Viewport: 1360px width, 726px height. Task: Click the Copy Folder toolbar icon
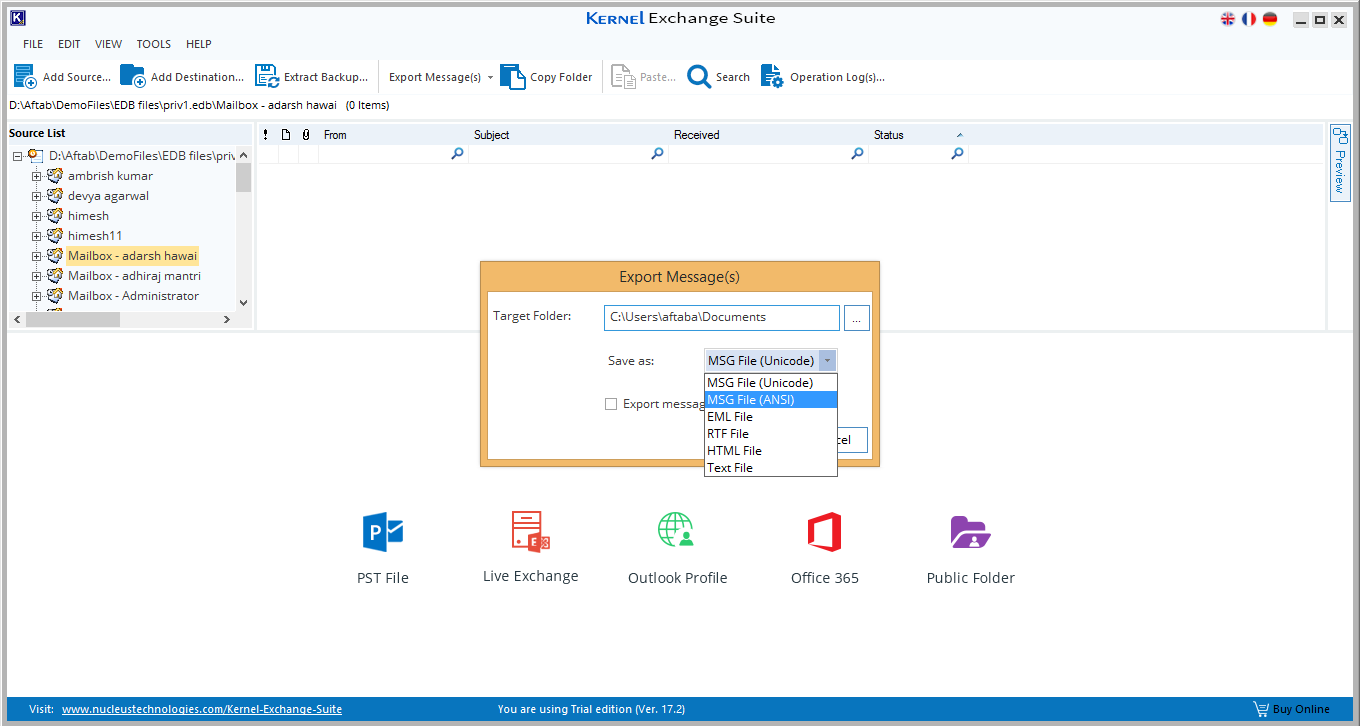(513, 77)
